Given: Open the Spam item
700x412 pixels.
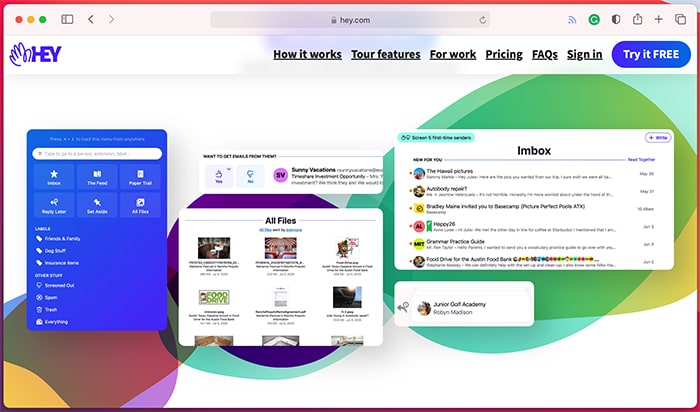Looking at the screenshot, I should point(46,297).
